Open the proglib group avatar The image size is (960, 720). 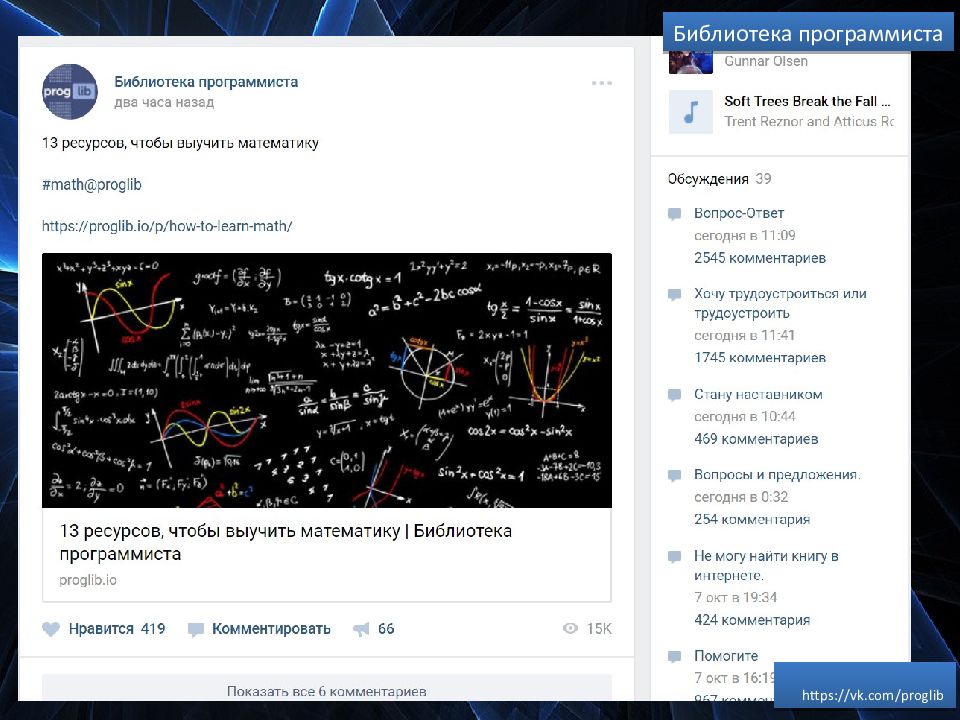coord(70,91)
